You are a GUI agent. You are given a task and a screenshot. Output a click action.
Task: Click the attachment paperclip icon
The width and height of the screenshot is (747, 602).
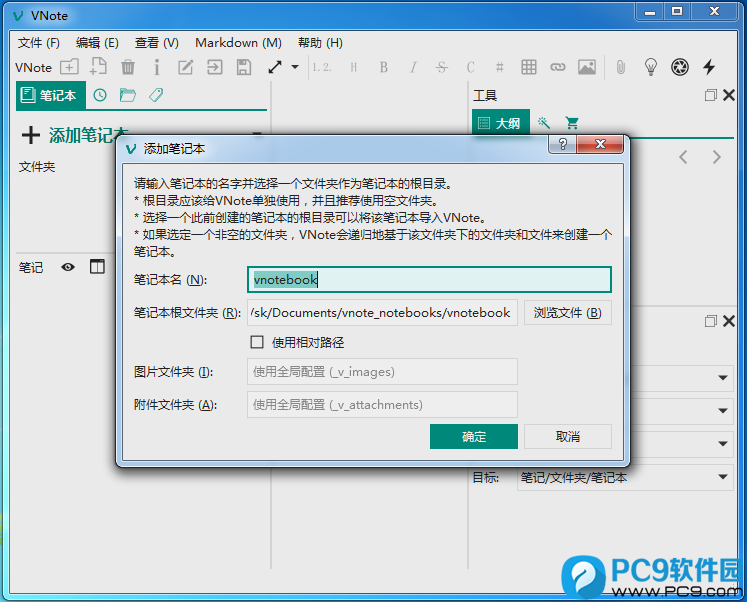(x=620, y=67)
